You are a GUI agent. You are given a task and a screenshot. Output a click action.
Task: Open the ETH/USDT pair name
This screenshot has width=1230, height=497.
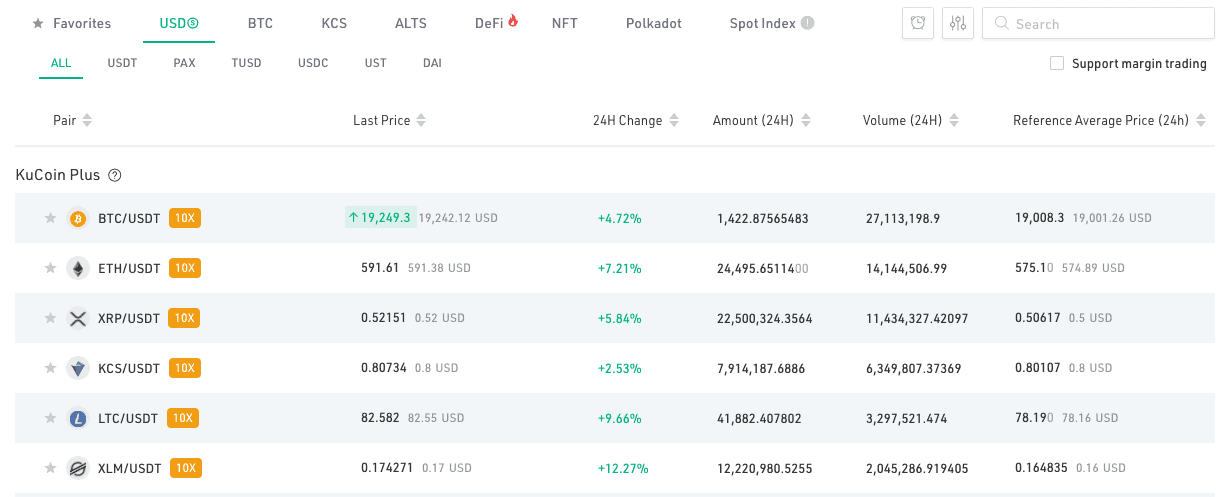(x=129, y=268)
